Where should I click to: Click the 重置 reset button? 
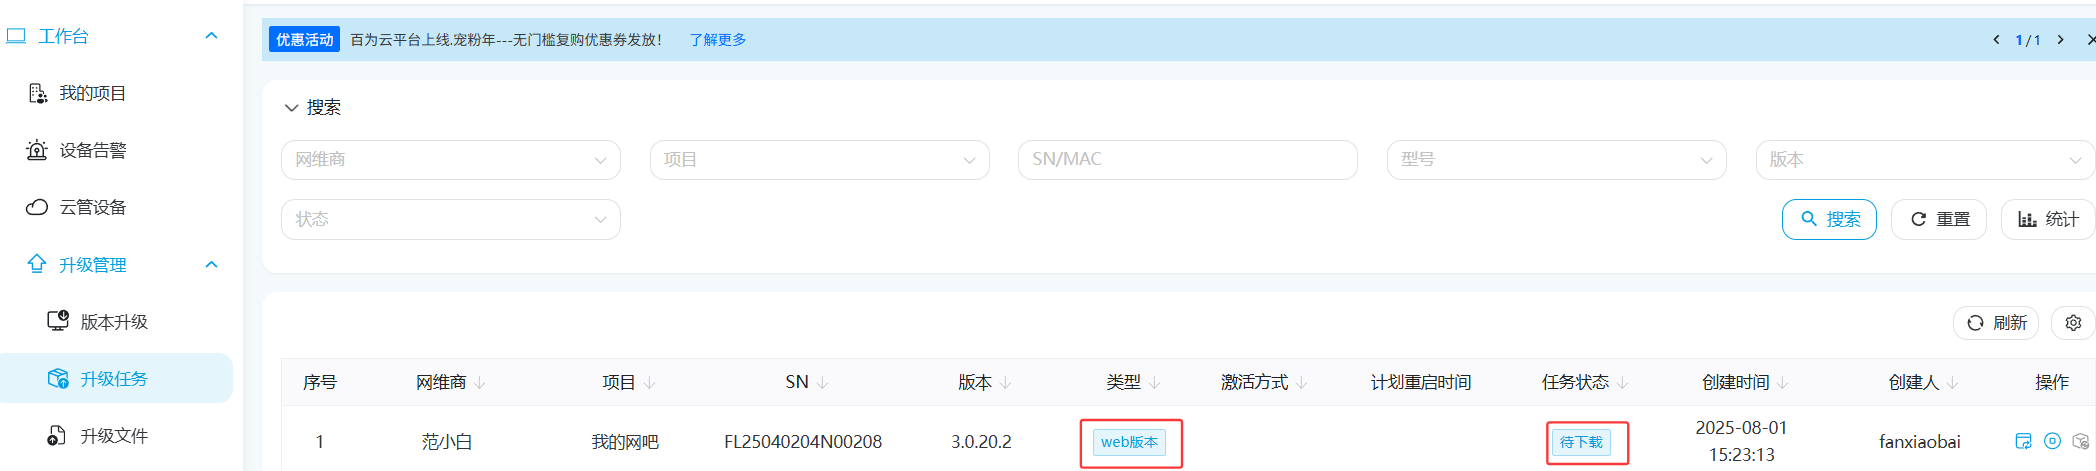(1939, 219)
